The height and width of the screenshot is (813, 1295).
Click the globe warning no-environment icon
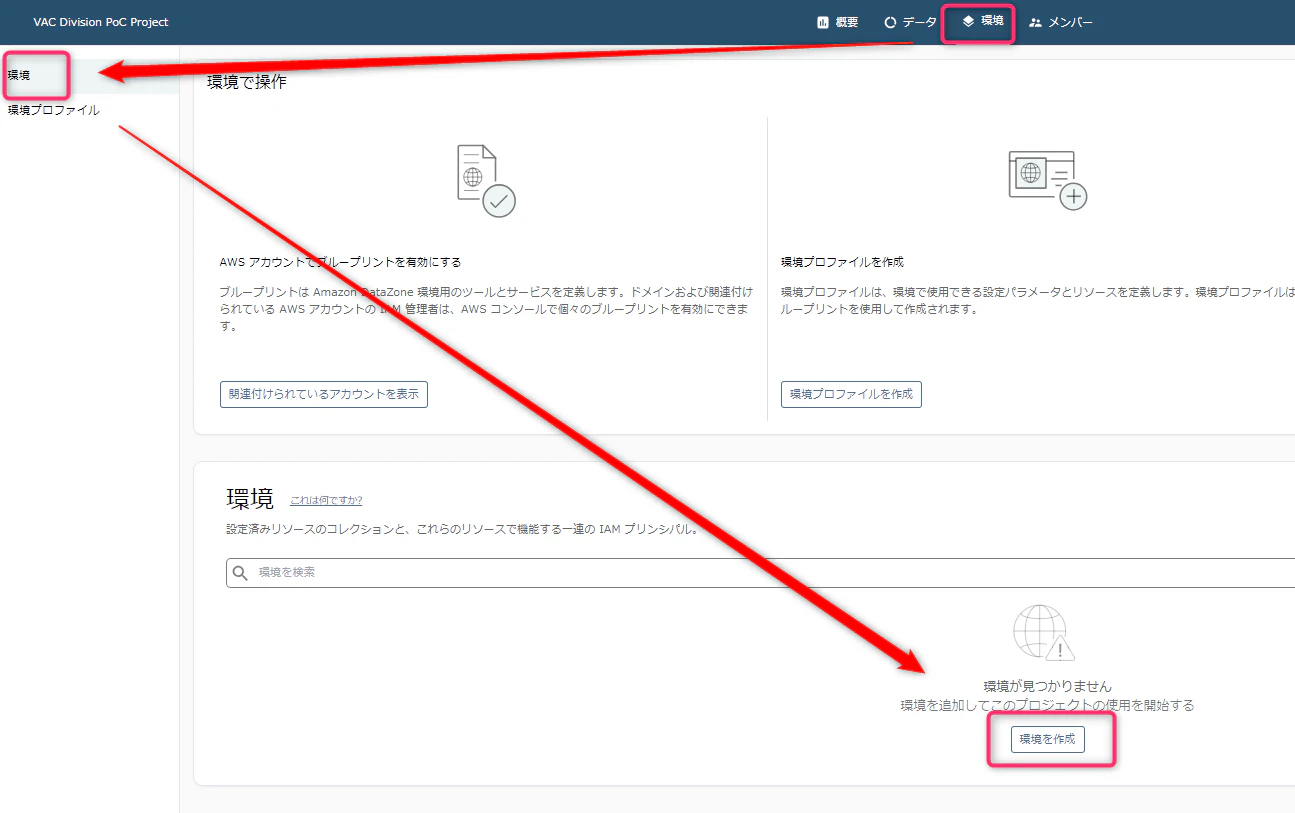[1044, 633]
